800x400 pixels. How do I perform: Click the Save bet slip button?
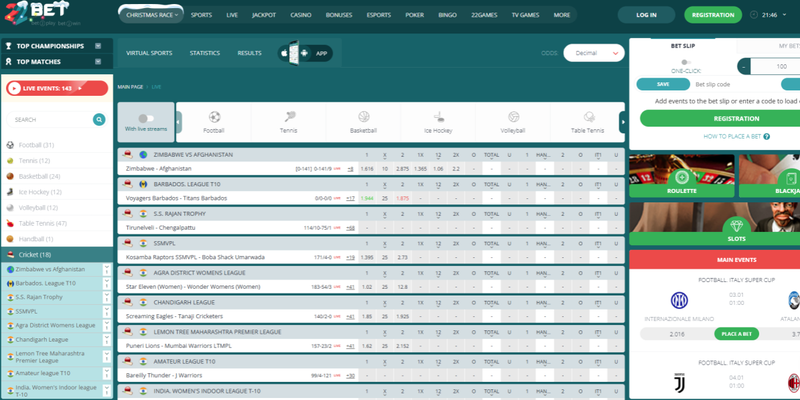click(663, 84)
